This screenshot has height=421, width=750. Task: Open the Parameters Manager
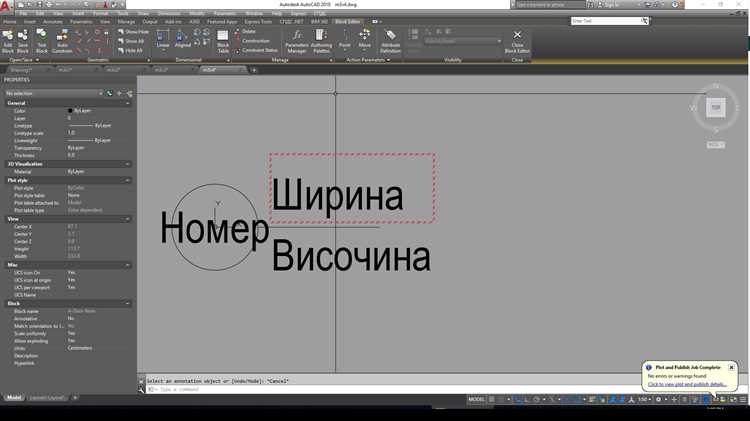(297, 41)
